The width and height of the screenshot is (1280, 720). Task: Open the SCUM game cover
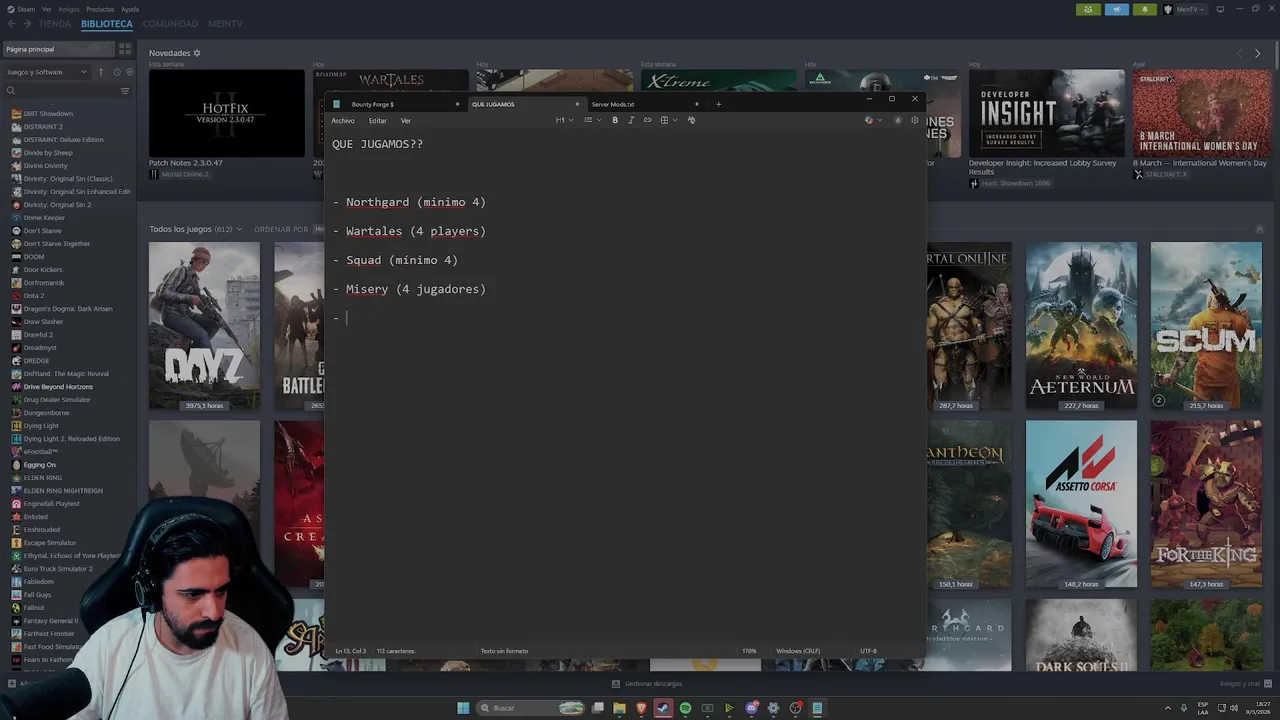(x=1206, y=326)
